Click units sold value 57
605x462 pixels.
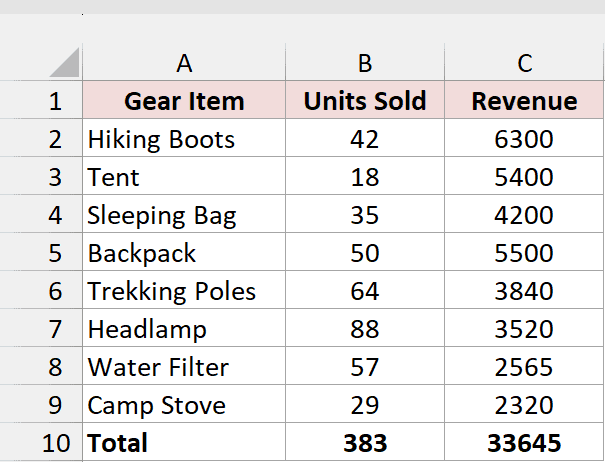(365, 366)
